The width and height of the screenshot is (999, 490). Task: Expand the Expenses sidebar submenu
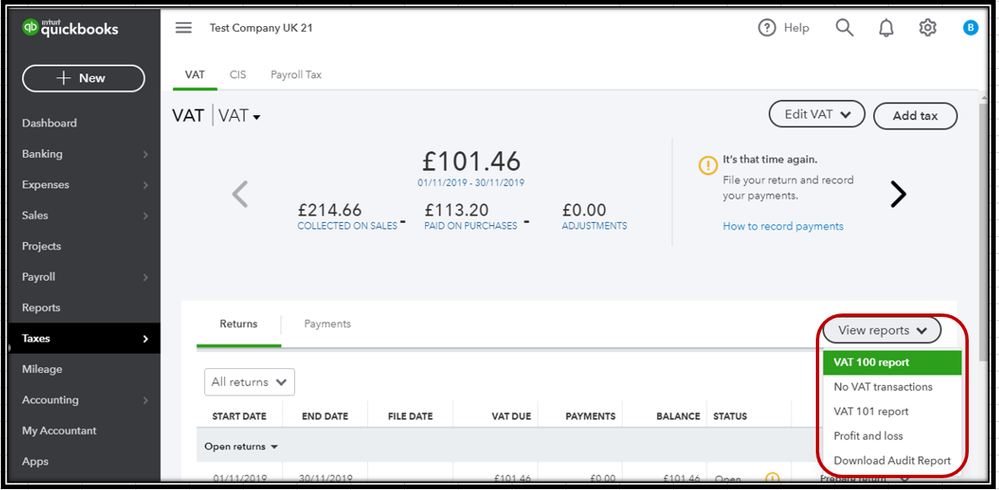[145, 185]
